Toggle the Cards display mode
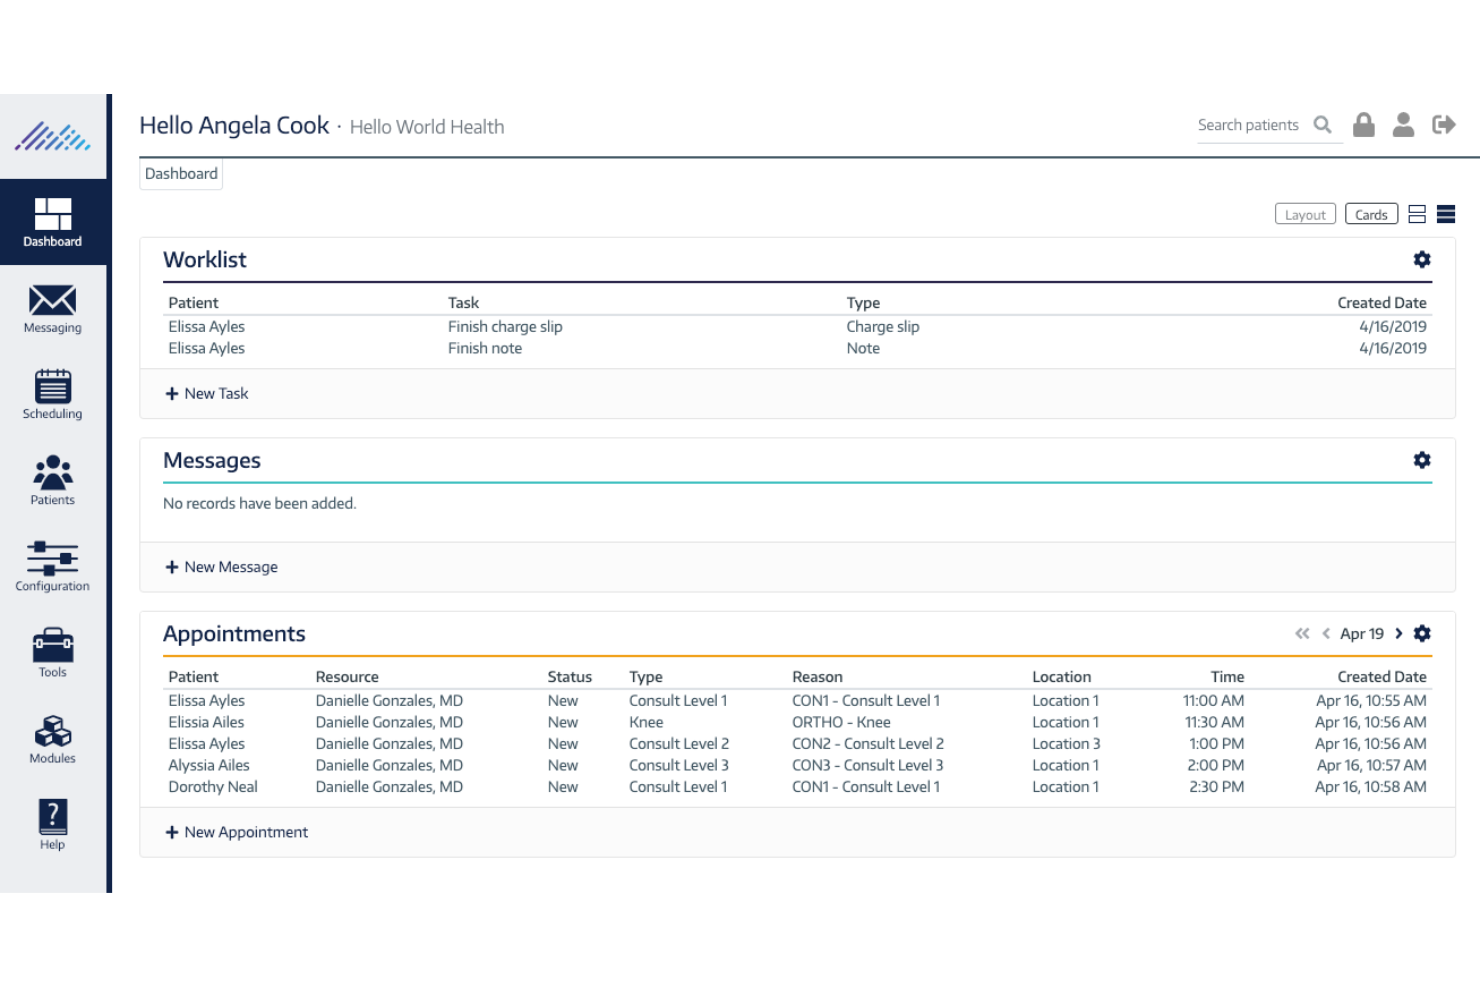This screenshot has height=987, width=1480. point(1371,213)
